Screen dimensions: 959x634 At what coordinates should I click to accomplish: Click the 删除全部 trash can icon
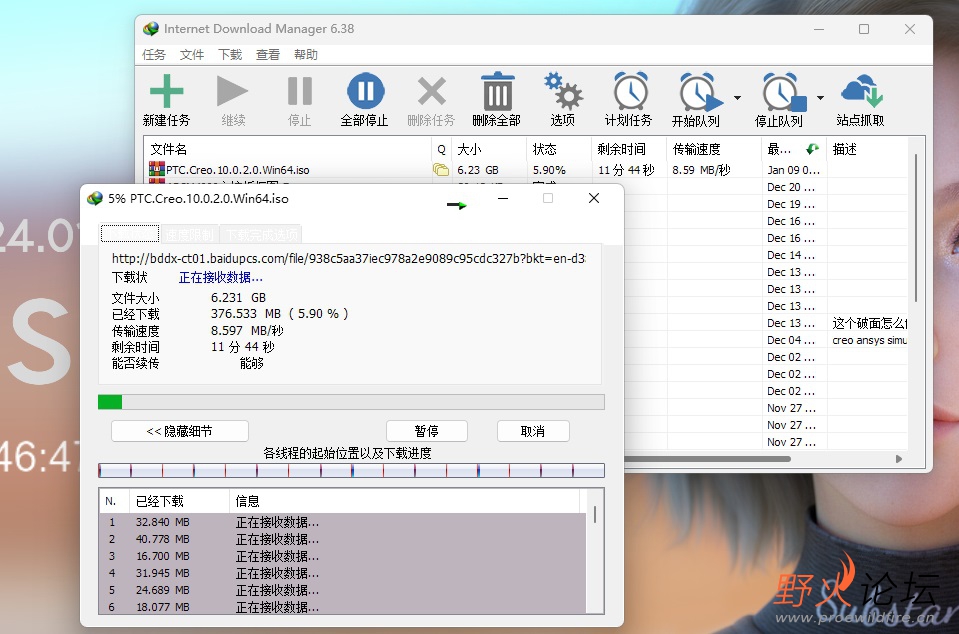[498, 91]
